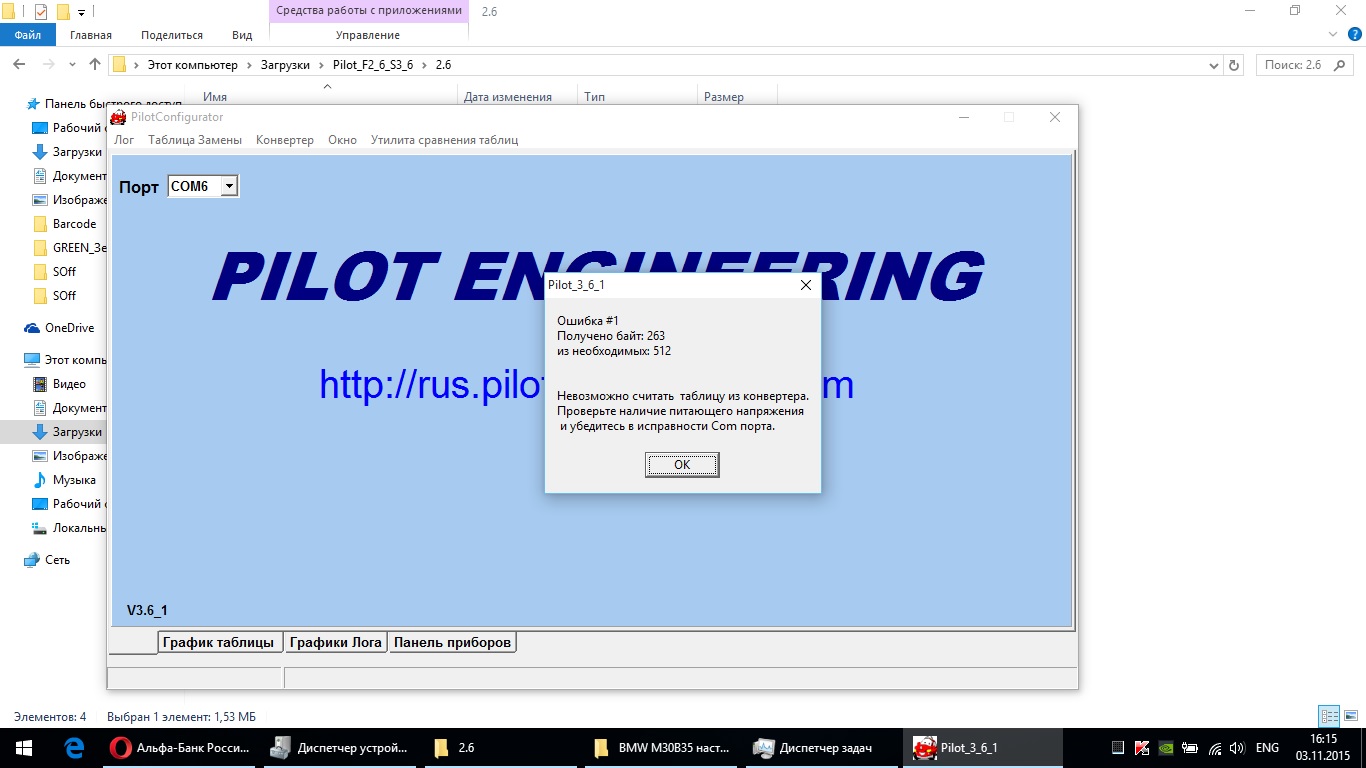
Task: Open the Окно menu in PilotConfigurator
Action: (342, 140)
